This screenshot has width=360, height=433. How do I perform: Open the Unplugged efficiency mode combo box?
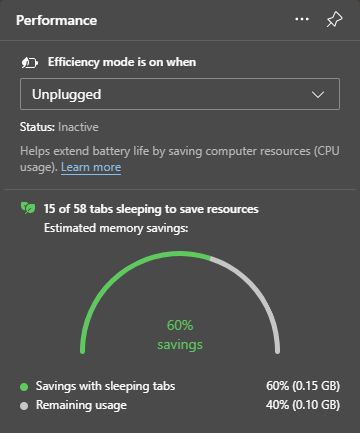[x=180, y=94]
